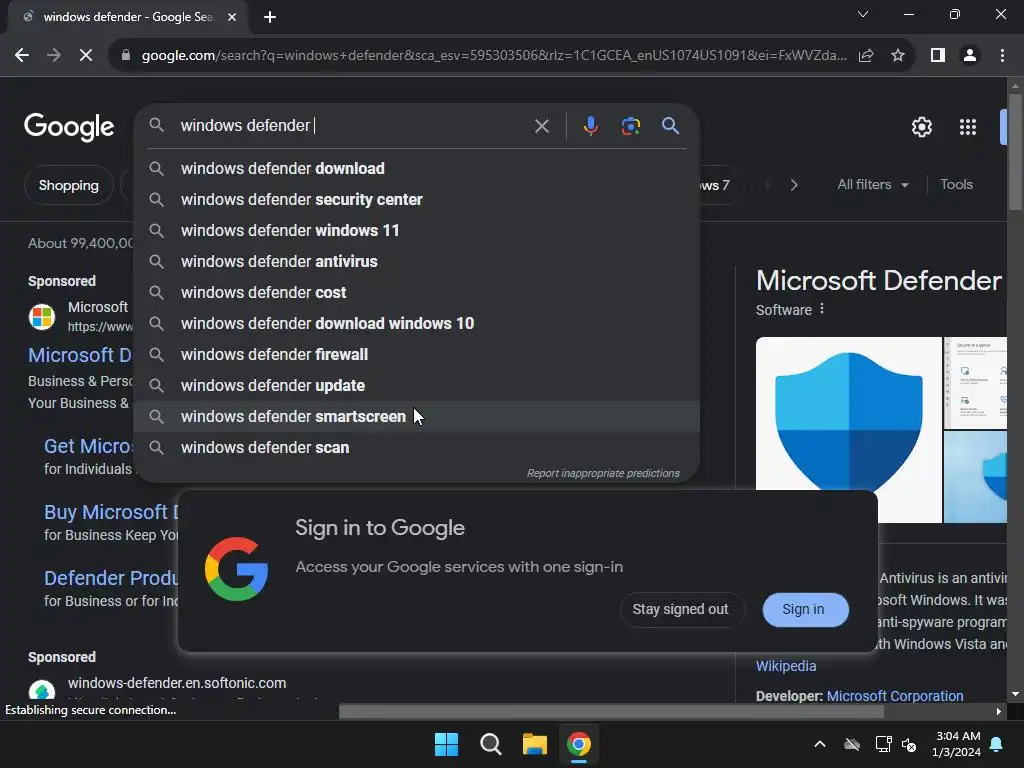Click the horizontal page scrollbar

pos(611,712)
